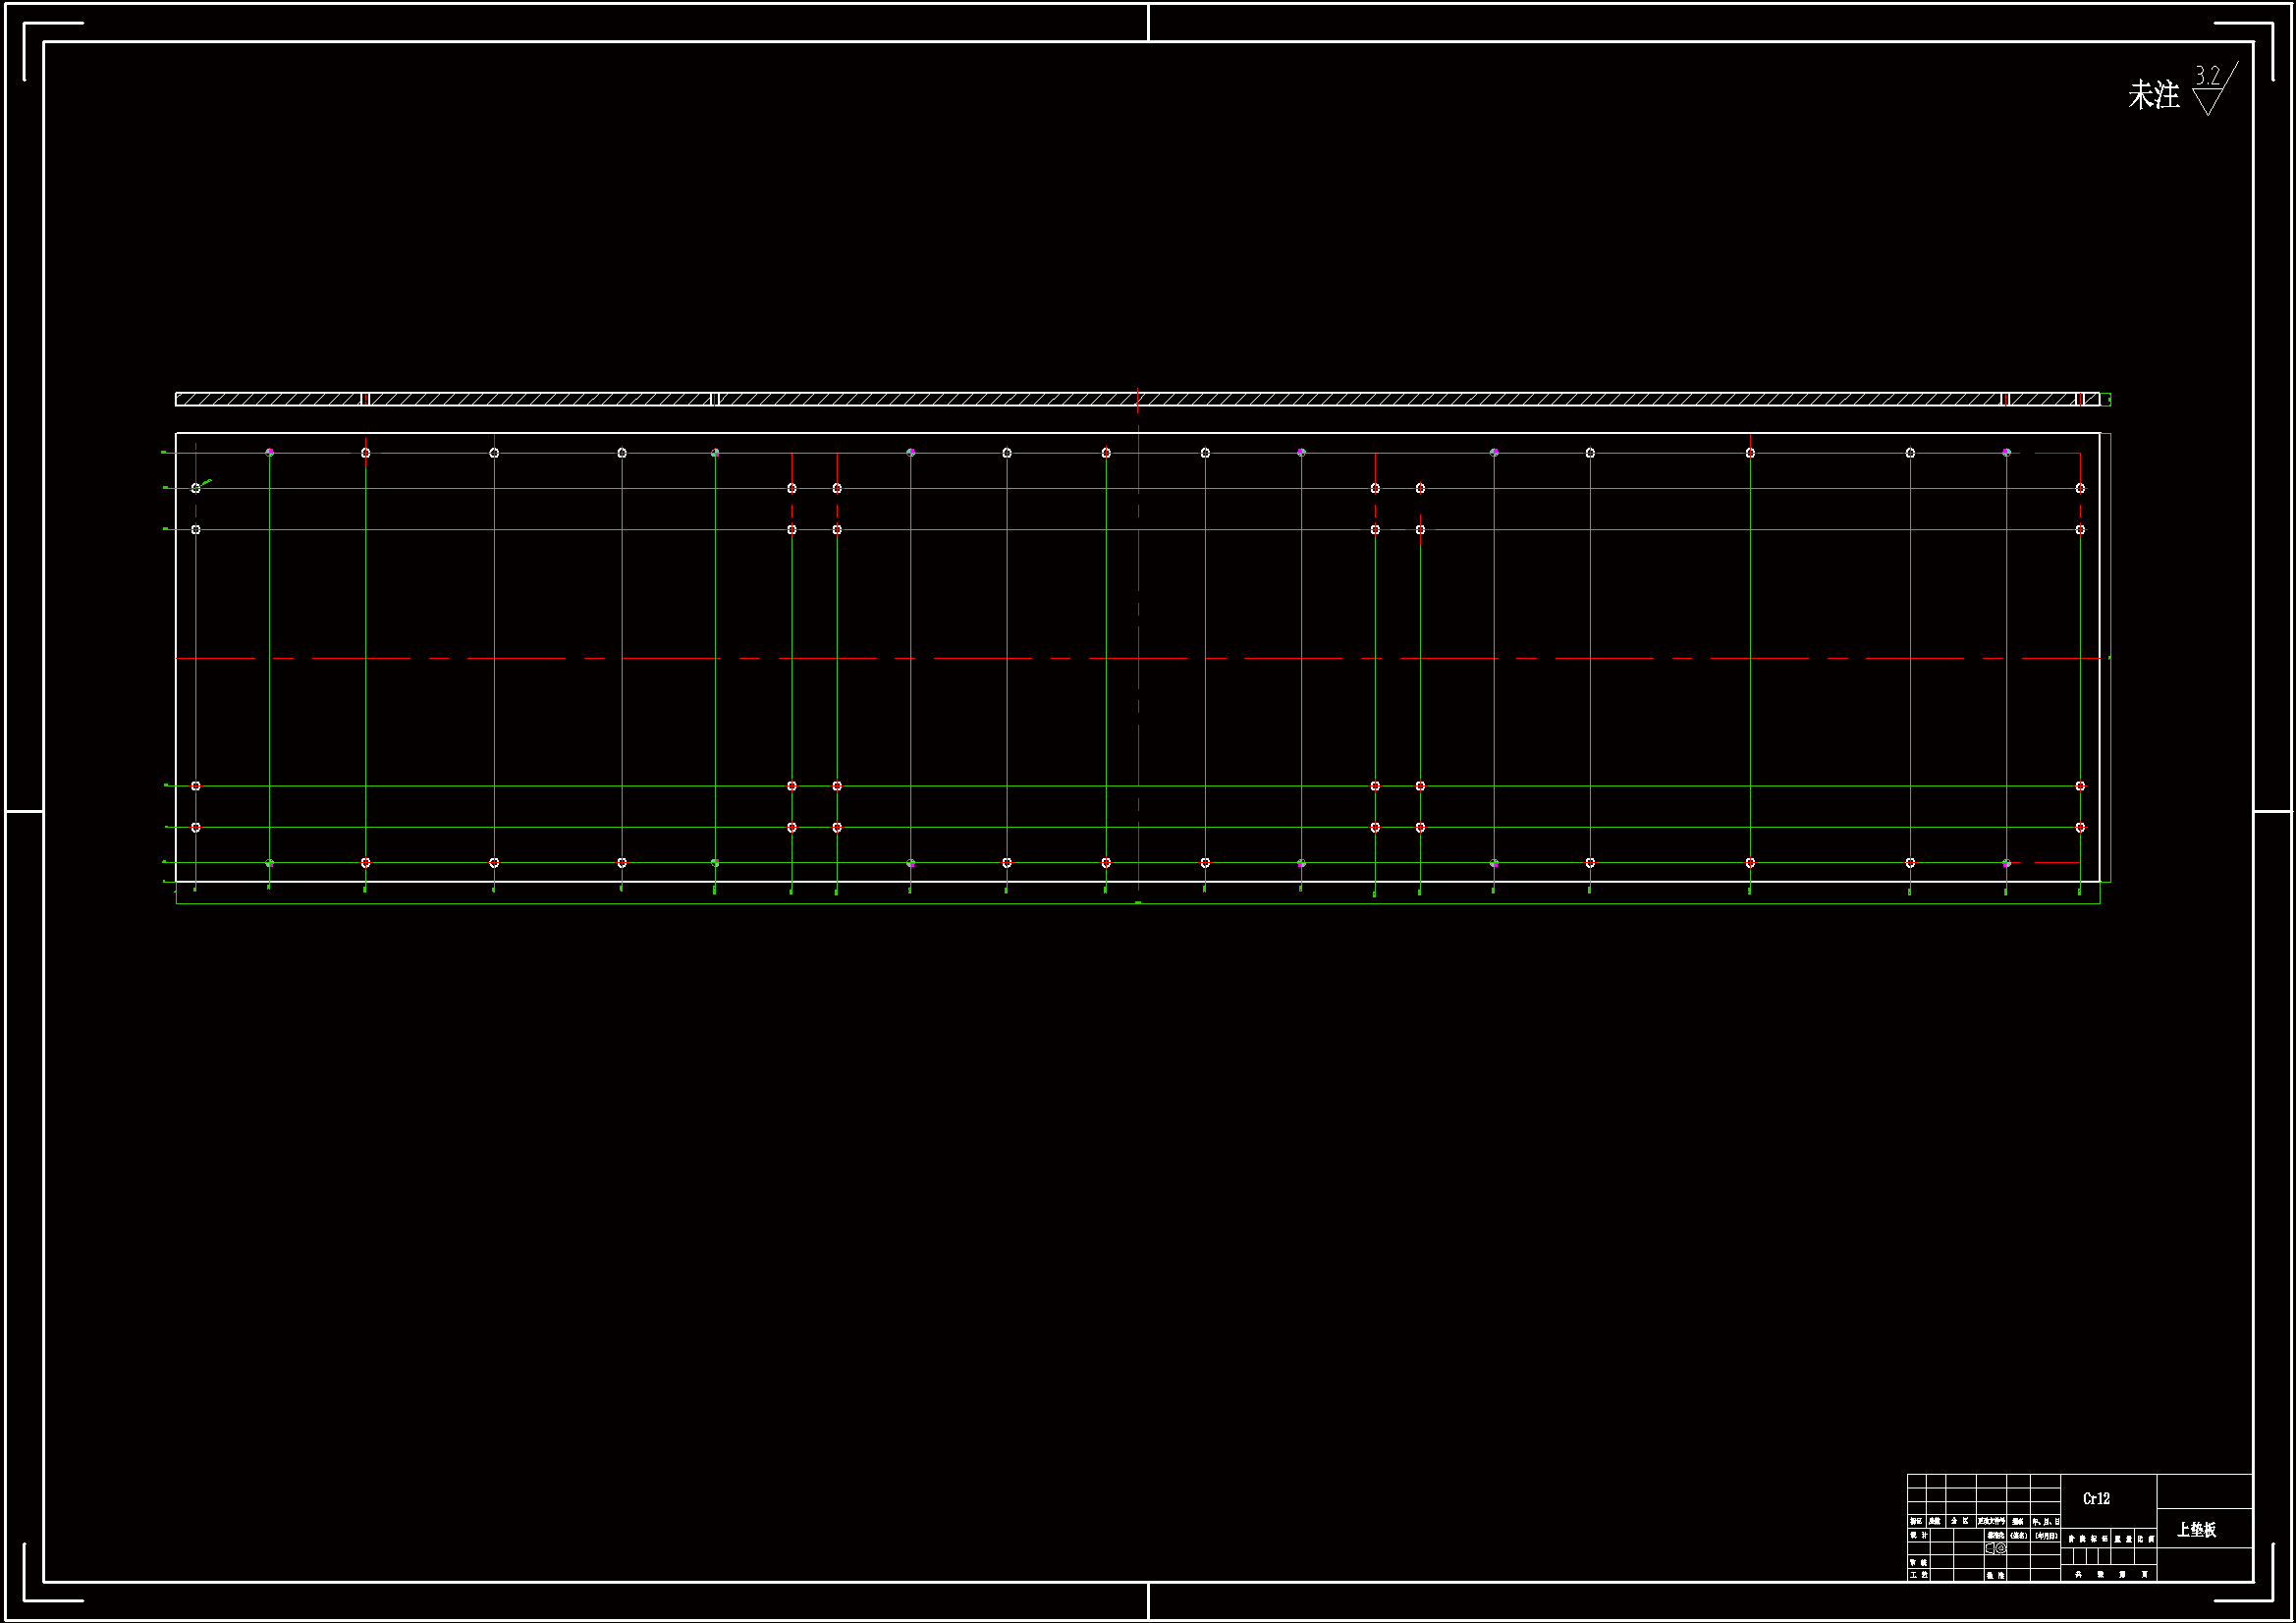Screen dimensions: 2296x1623
Task: Select the magenta-marked hole in top-left row
Action: point(270,453)
